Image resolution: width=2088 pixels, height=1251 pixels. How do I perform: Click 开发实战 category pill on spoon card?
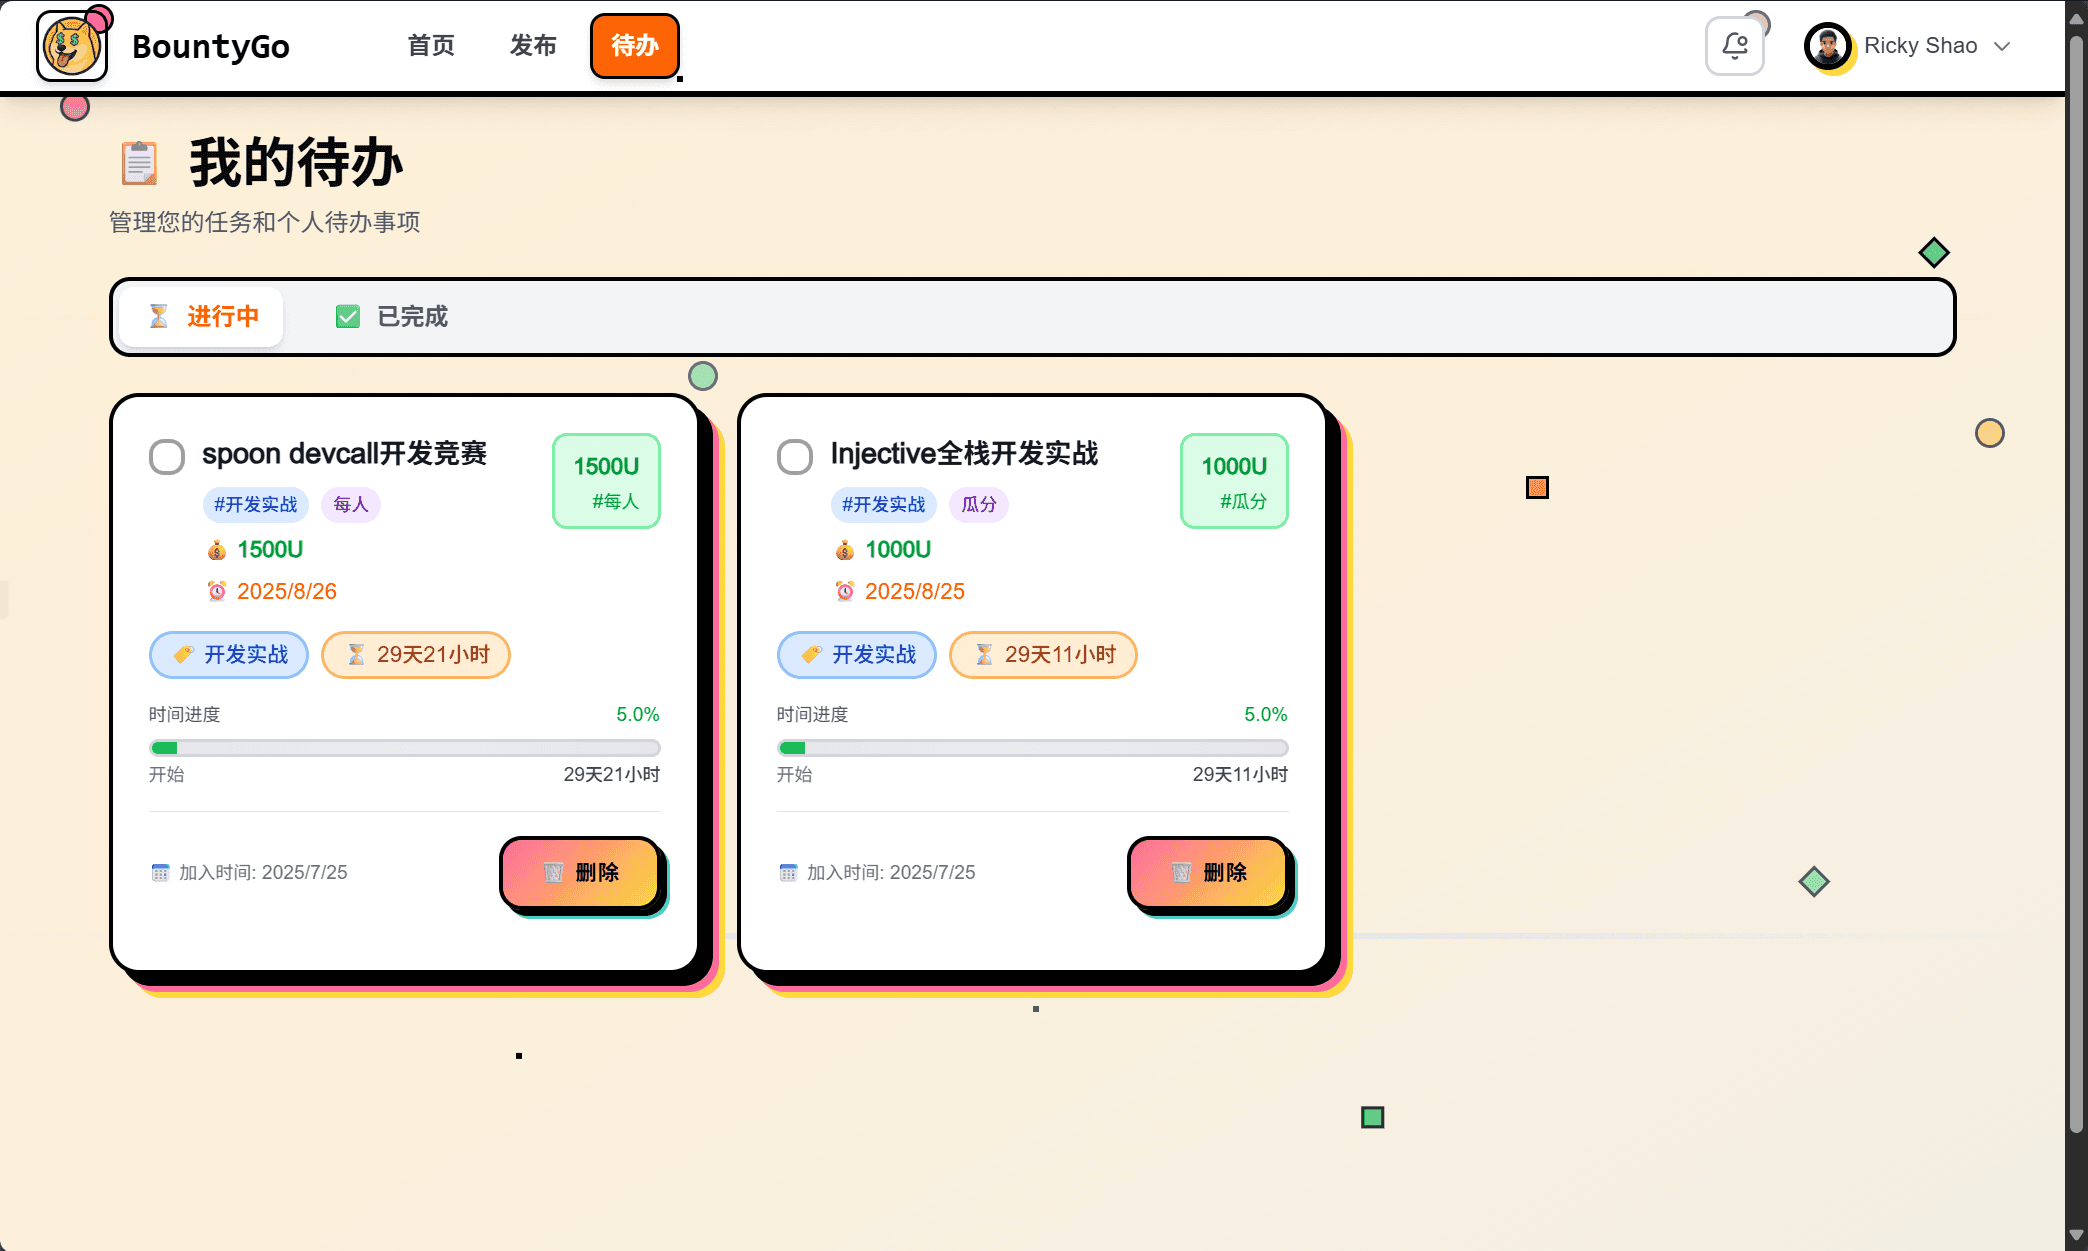point(229,655)
